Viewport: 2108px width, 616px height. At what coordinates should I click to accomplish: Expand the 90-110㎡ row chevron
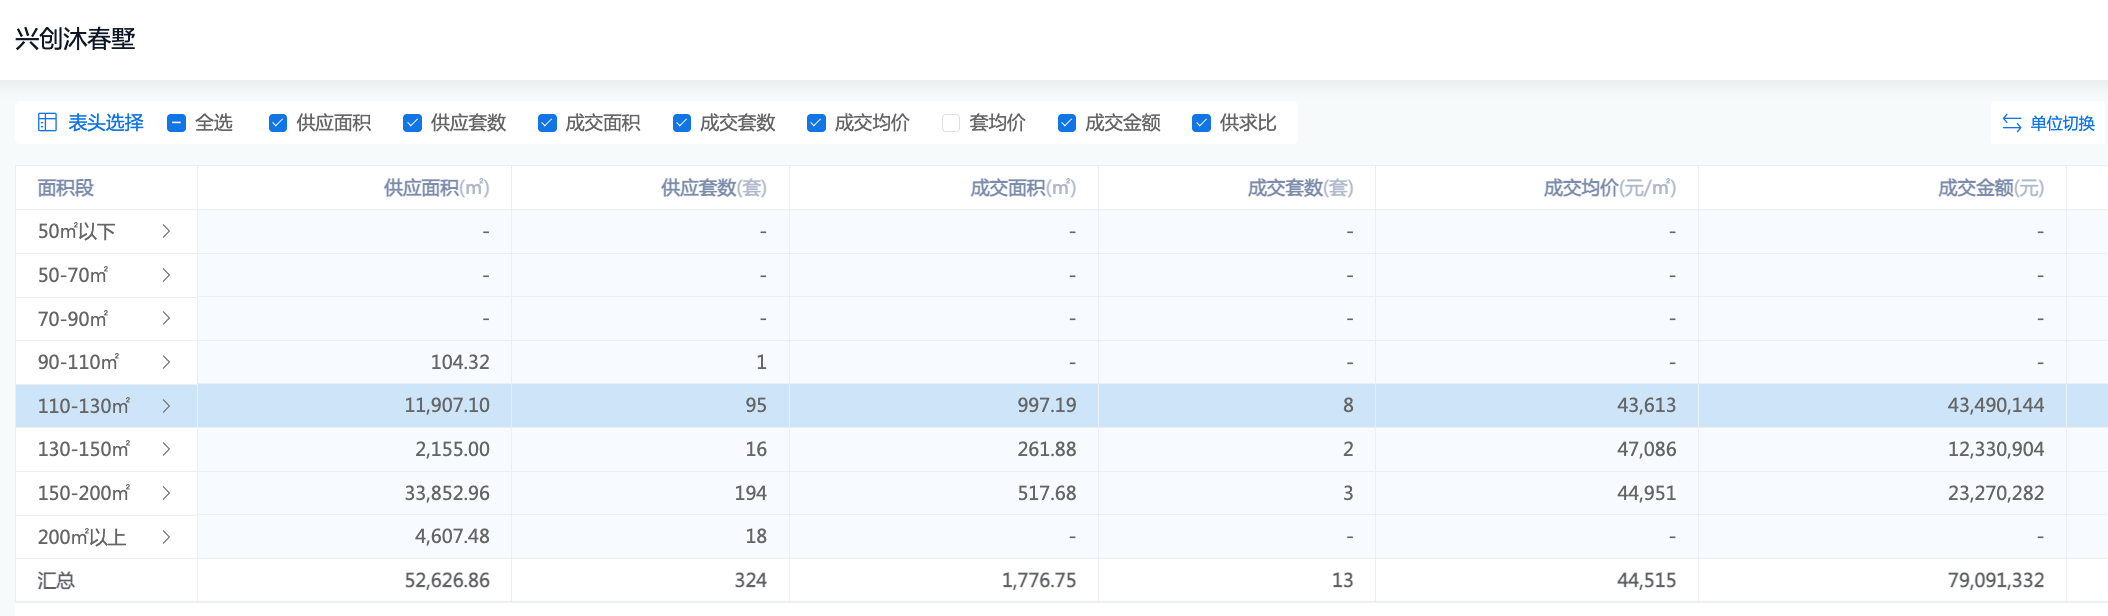coord(166,362)
